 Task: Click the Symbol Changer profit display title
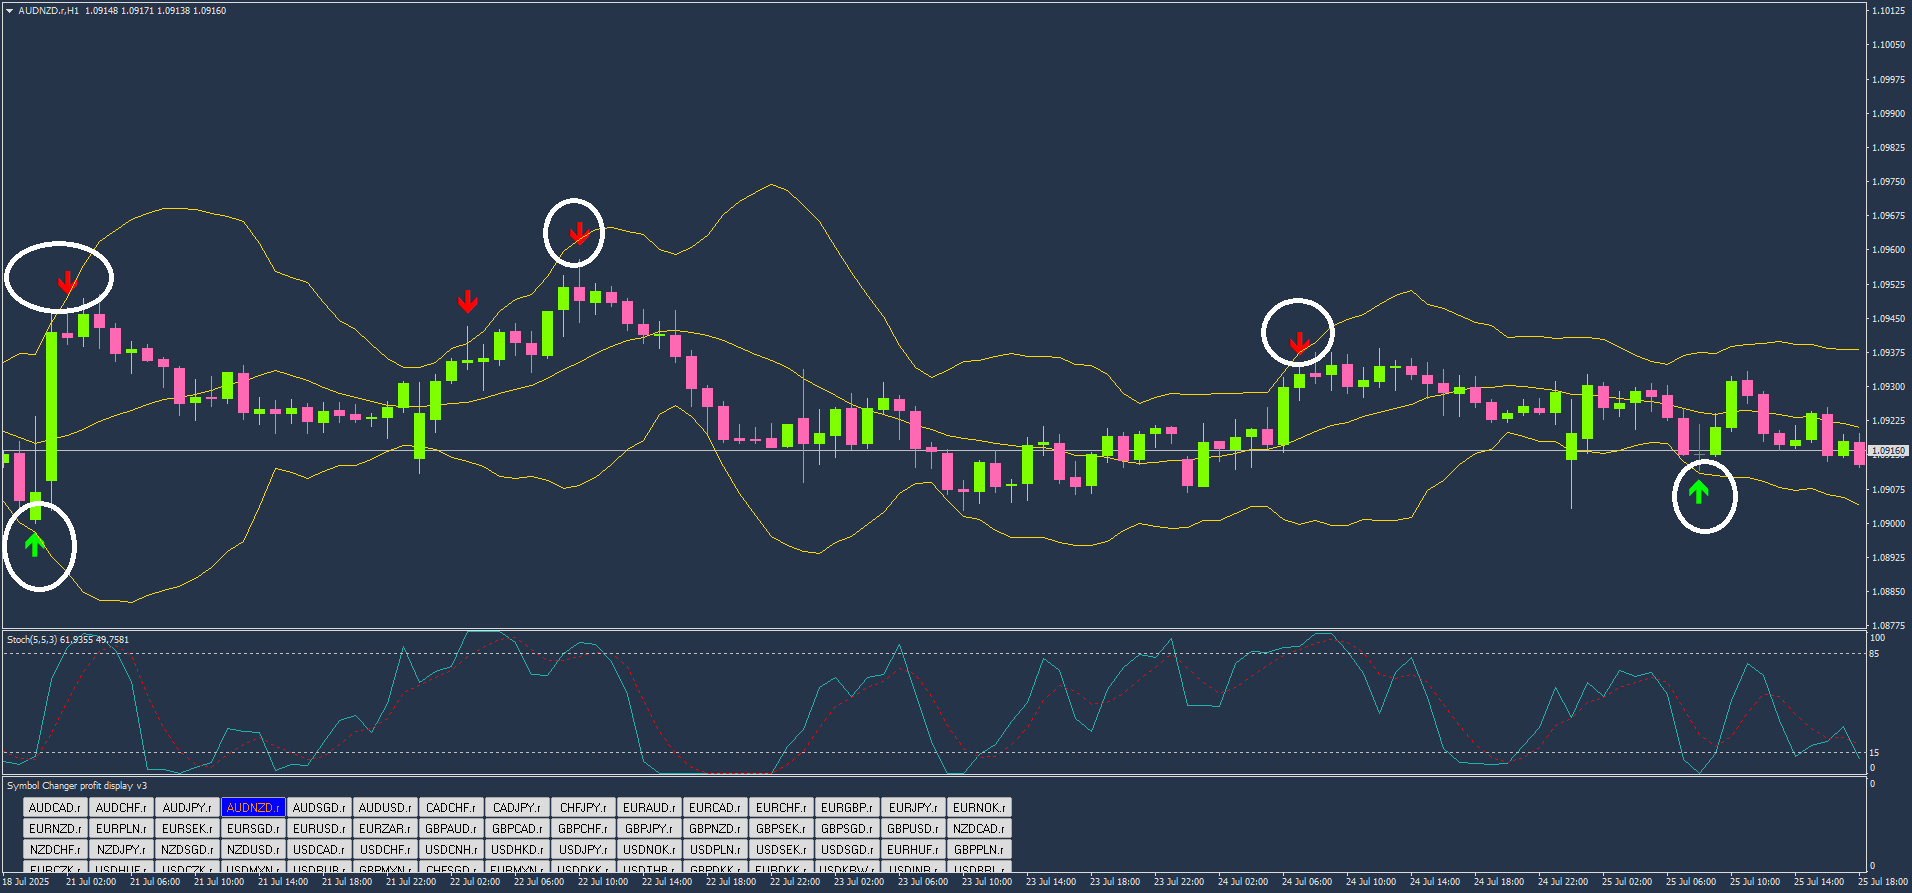pos(77,786)
